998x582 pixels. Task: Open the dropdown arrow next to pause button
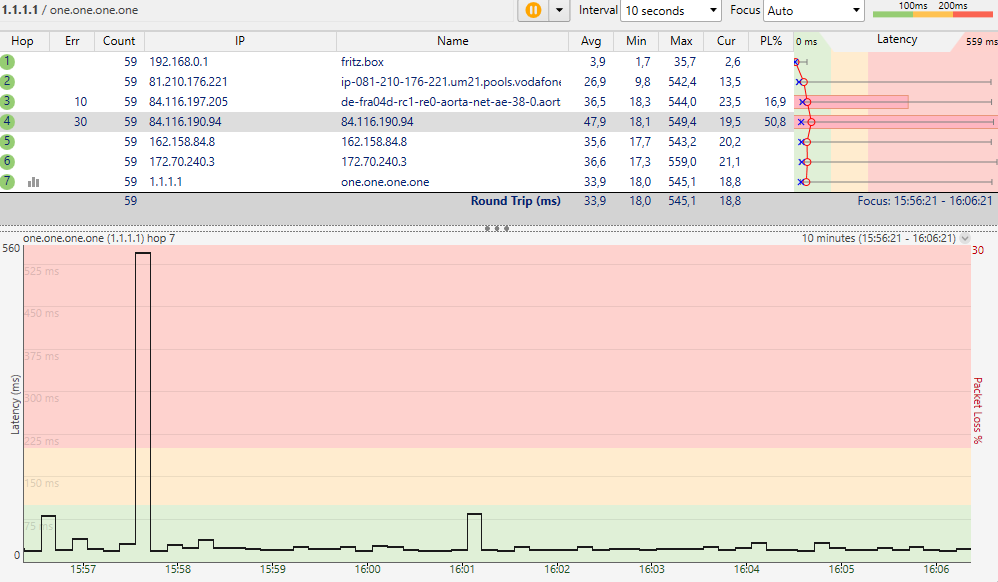[x=559, y=10]
